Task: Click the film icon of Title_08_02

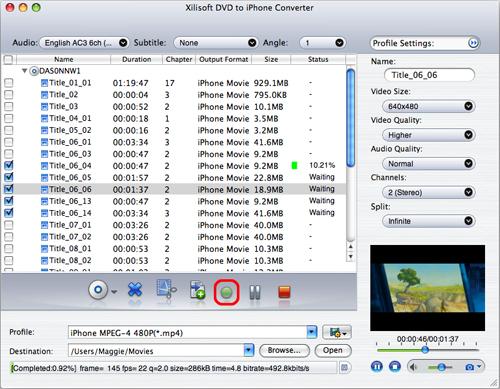Action: tap(44, 260)
